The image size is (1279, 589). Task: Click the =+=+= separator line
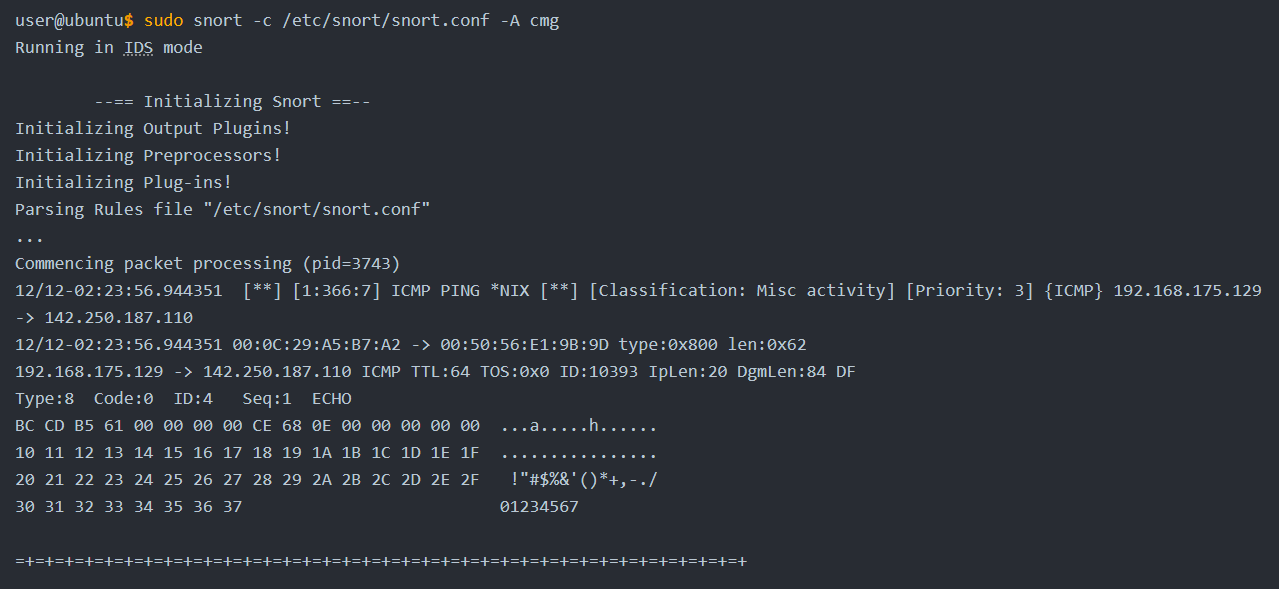coord(381,561)
